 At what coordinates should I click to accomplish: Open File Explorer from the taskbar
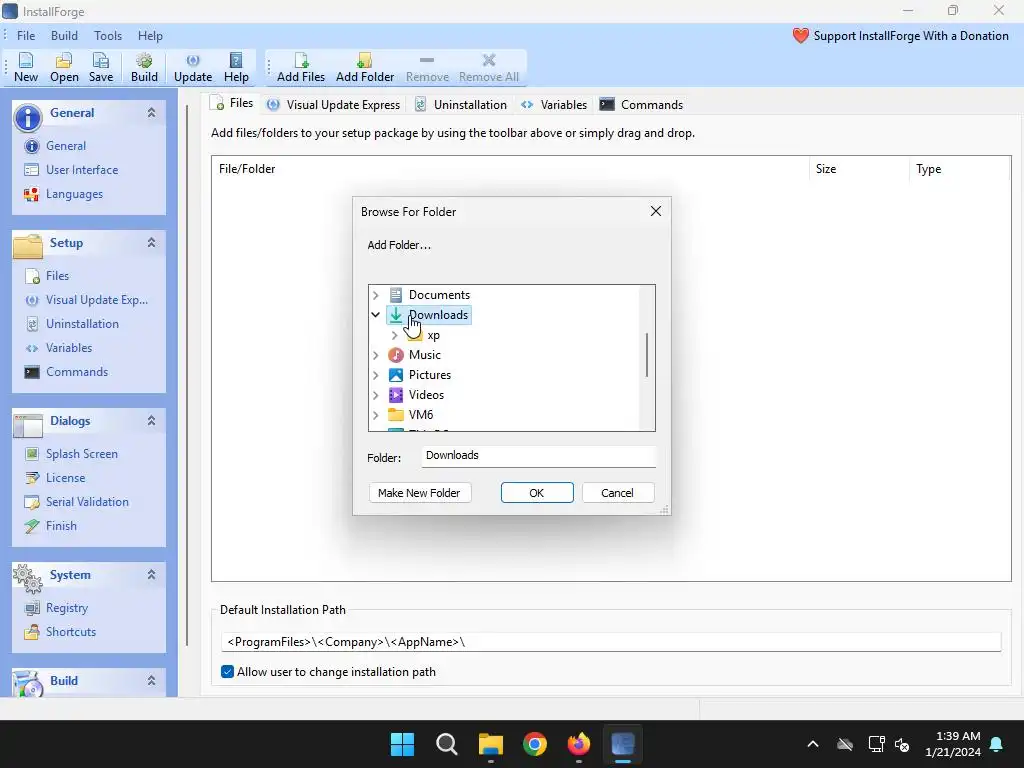click(490, 744)
